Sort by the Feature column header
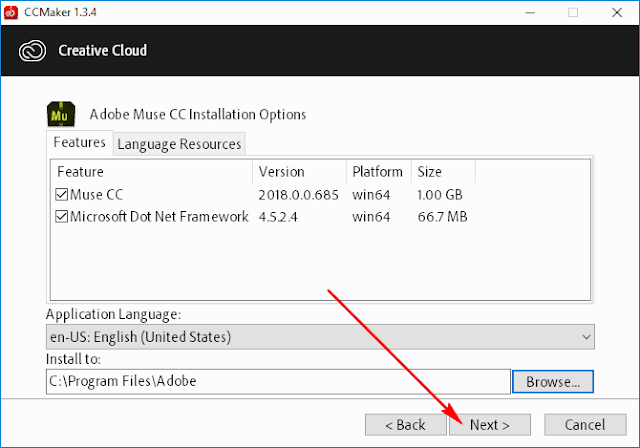The width and height of the screenshot is (640, 448). click(x=152, y=172)
